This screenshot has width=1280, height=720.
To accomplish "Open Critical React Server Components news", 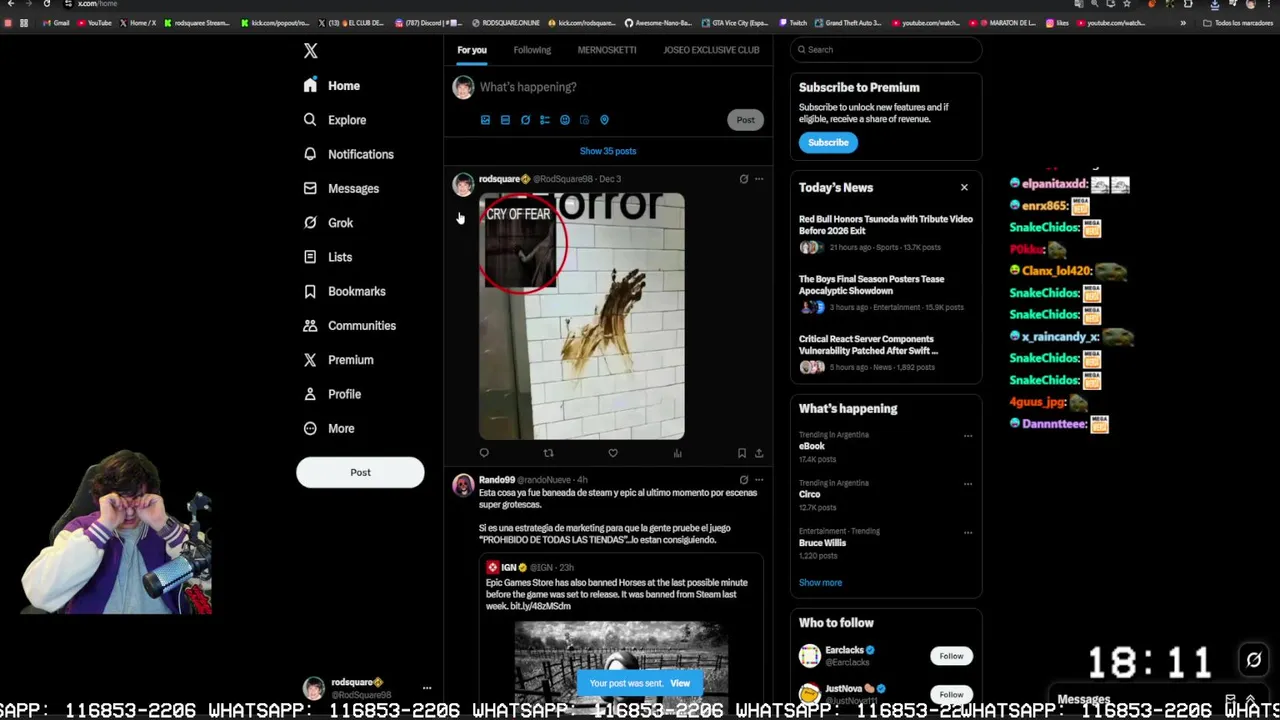I will coord(886,353).
